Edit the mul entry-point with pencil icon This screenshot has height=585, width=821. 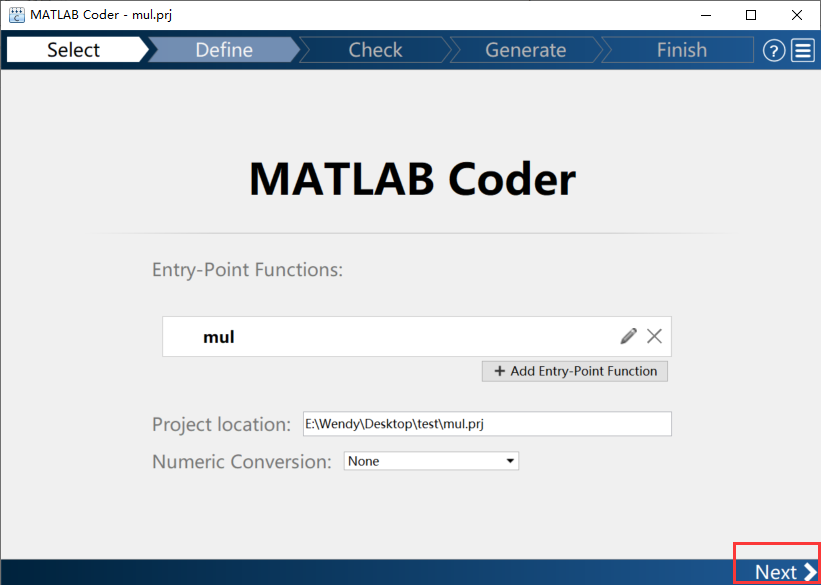tap(628, 336)
